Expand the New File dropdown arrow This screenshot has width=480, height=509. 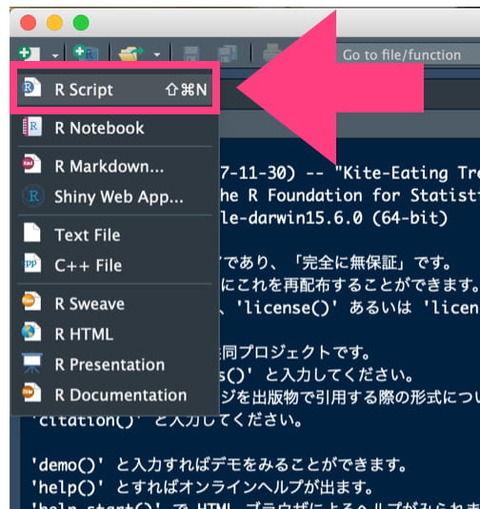[55, 55]
